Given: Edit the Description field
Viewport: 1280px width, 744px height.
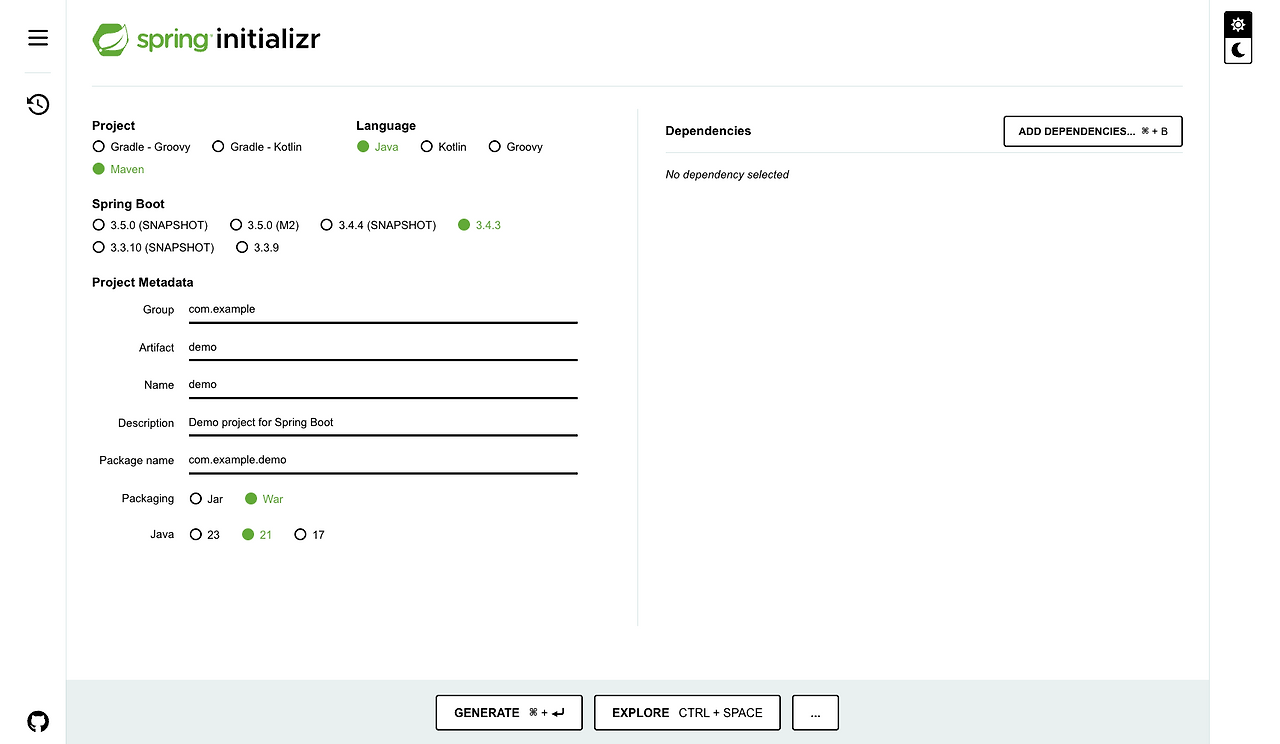Looking at the screenshot, I should (383, 423).
